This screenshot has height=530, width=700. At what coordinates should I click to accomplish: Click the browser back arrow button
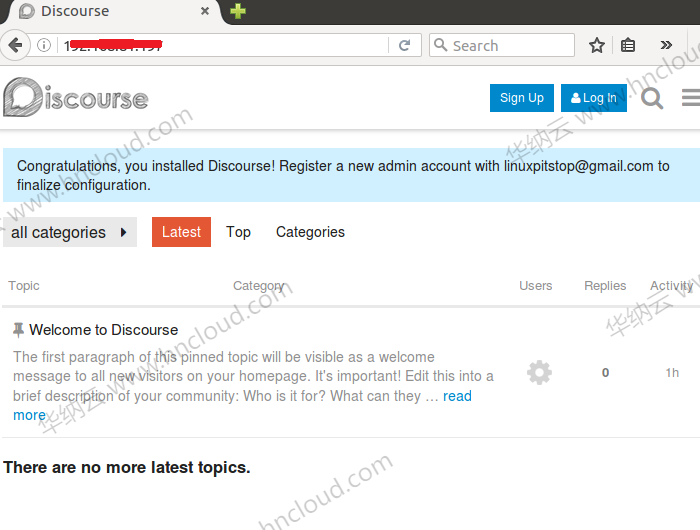pos(15,45)
